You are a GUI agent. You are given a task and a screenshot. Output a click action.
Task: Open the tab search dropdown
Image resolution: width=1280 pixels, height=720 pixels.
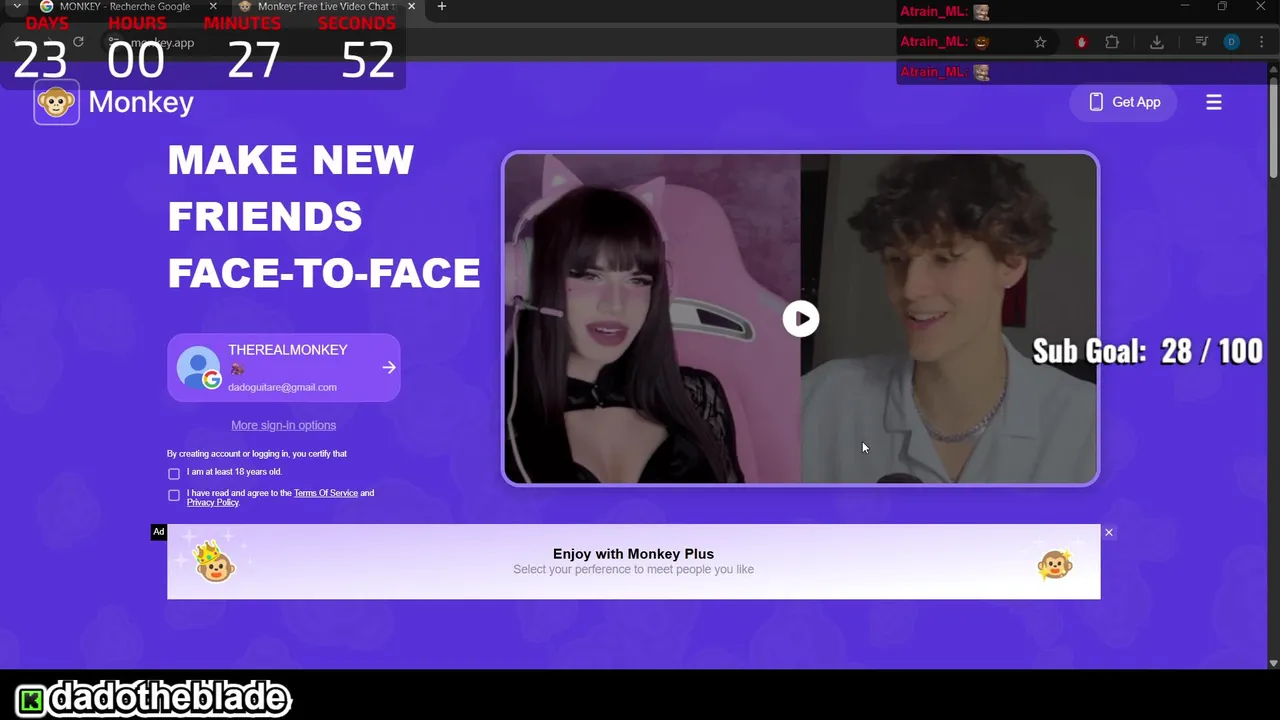click(16, 6)
